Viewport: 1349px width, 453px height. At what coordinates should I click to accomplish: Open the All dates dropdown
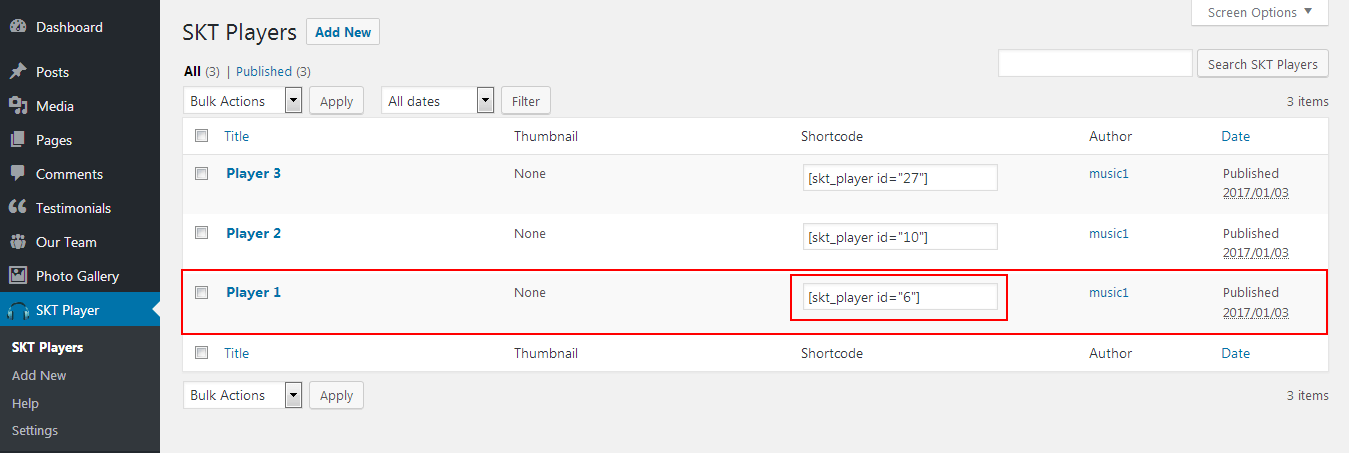coord(438,101)
